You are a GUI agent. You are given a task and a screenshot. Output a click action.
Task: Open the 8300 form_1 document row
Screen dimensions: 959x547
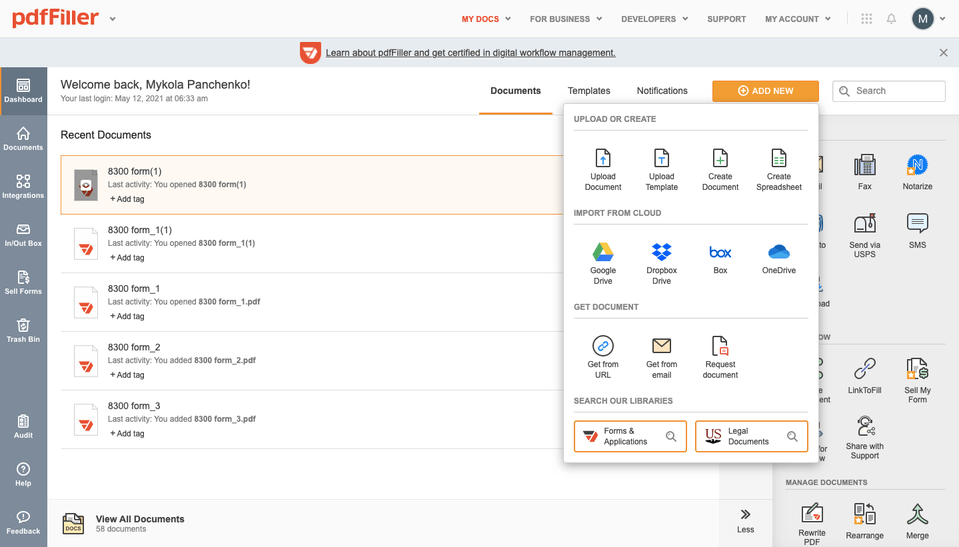312,302
